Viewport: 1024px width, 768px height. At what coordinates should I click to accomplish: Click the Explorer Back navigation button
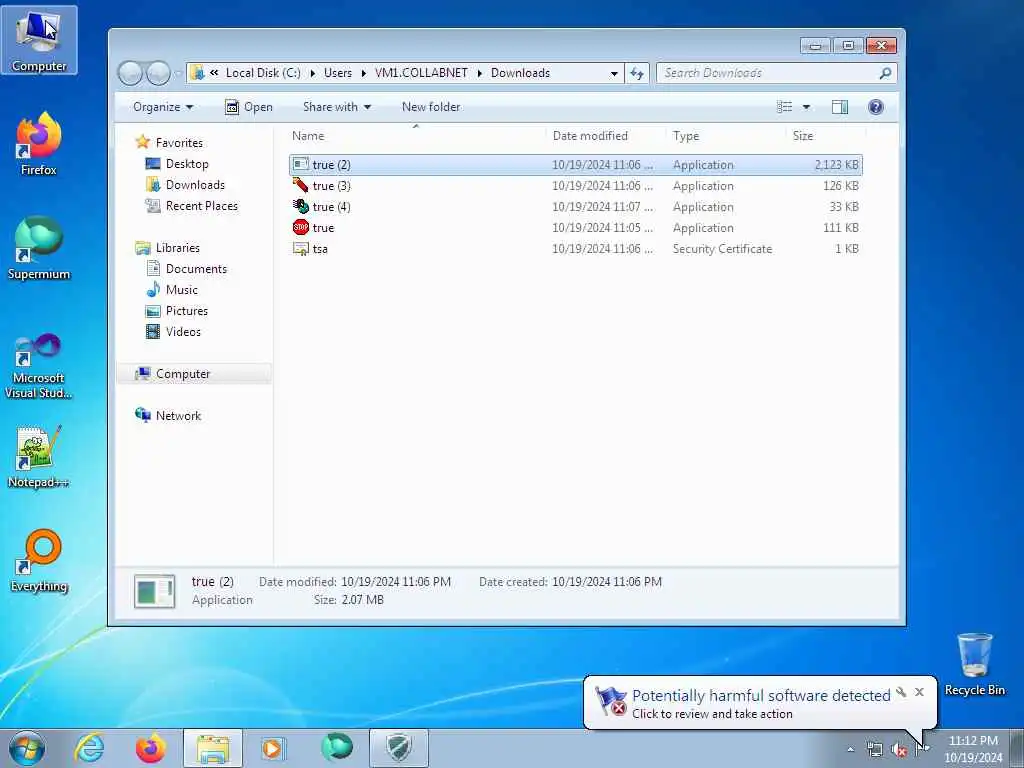(131, 73)
